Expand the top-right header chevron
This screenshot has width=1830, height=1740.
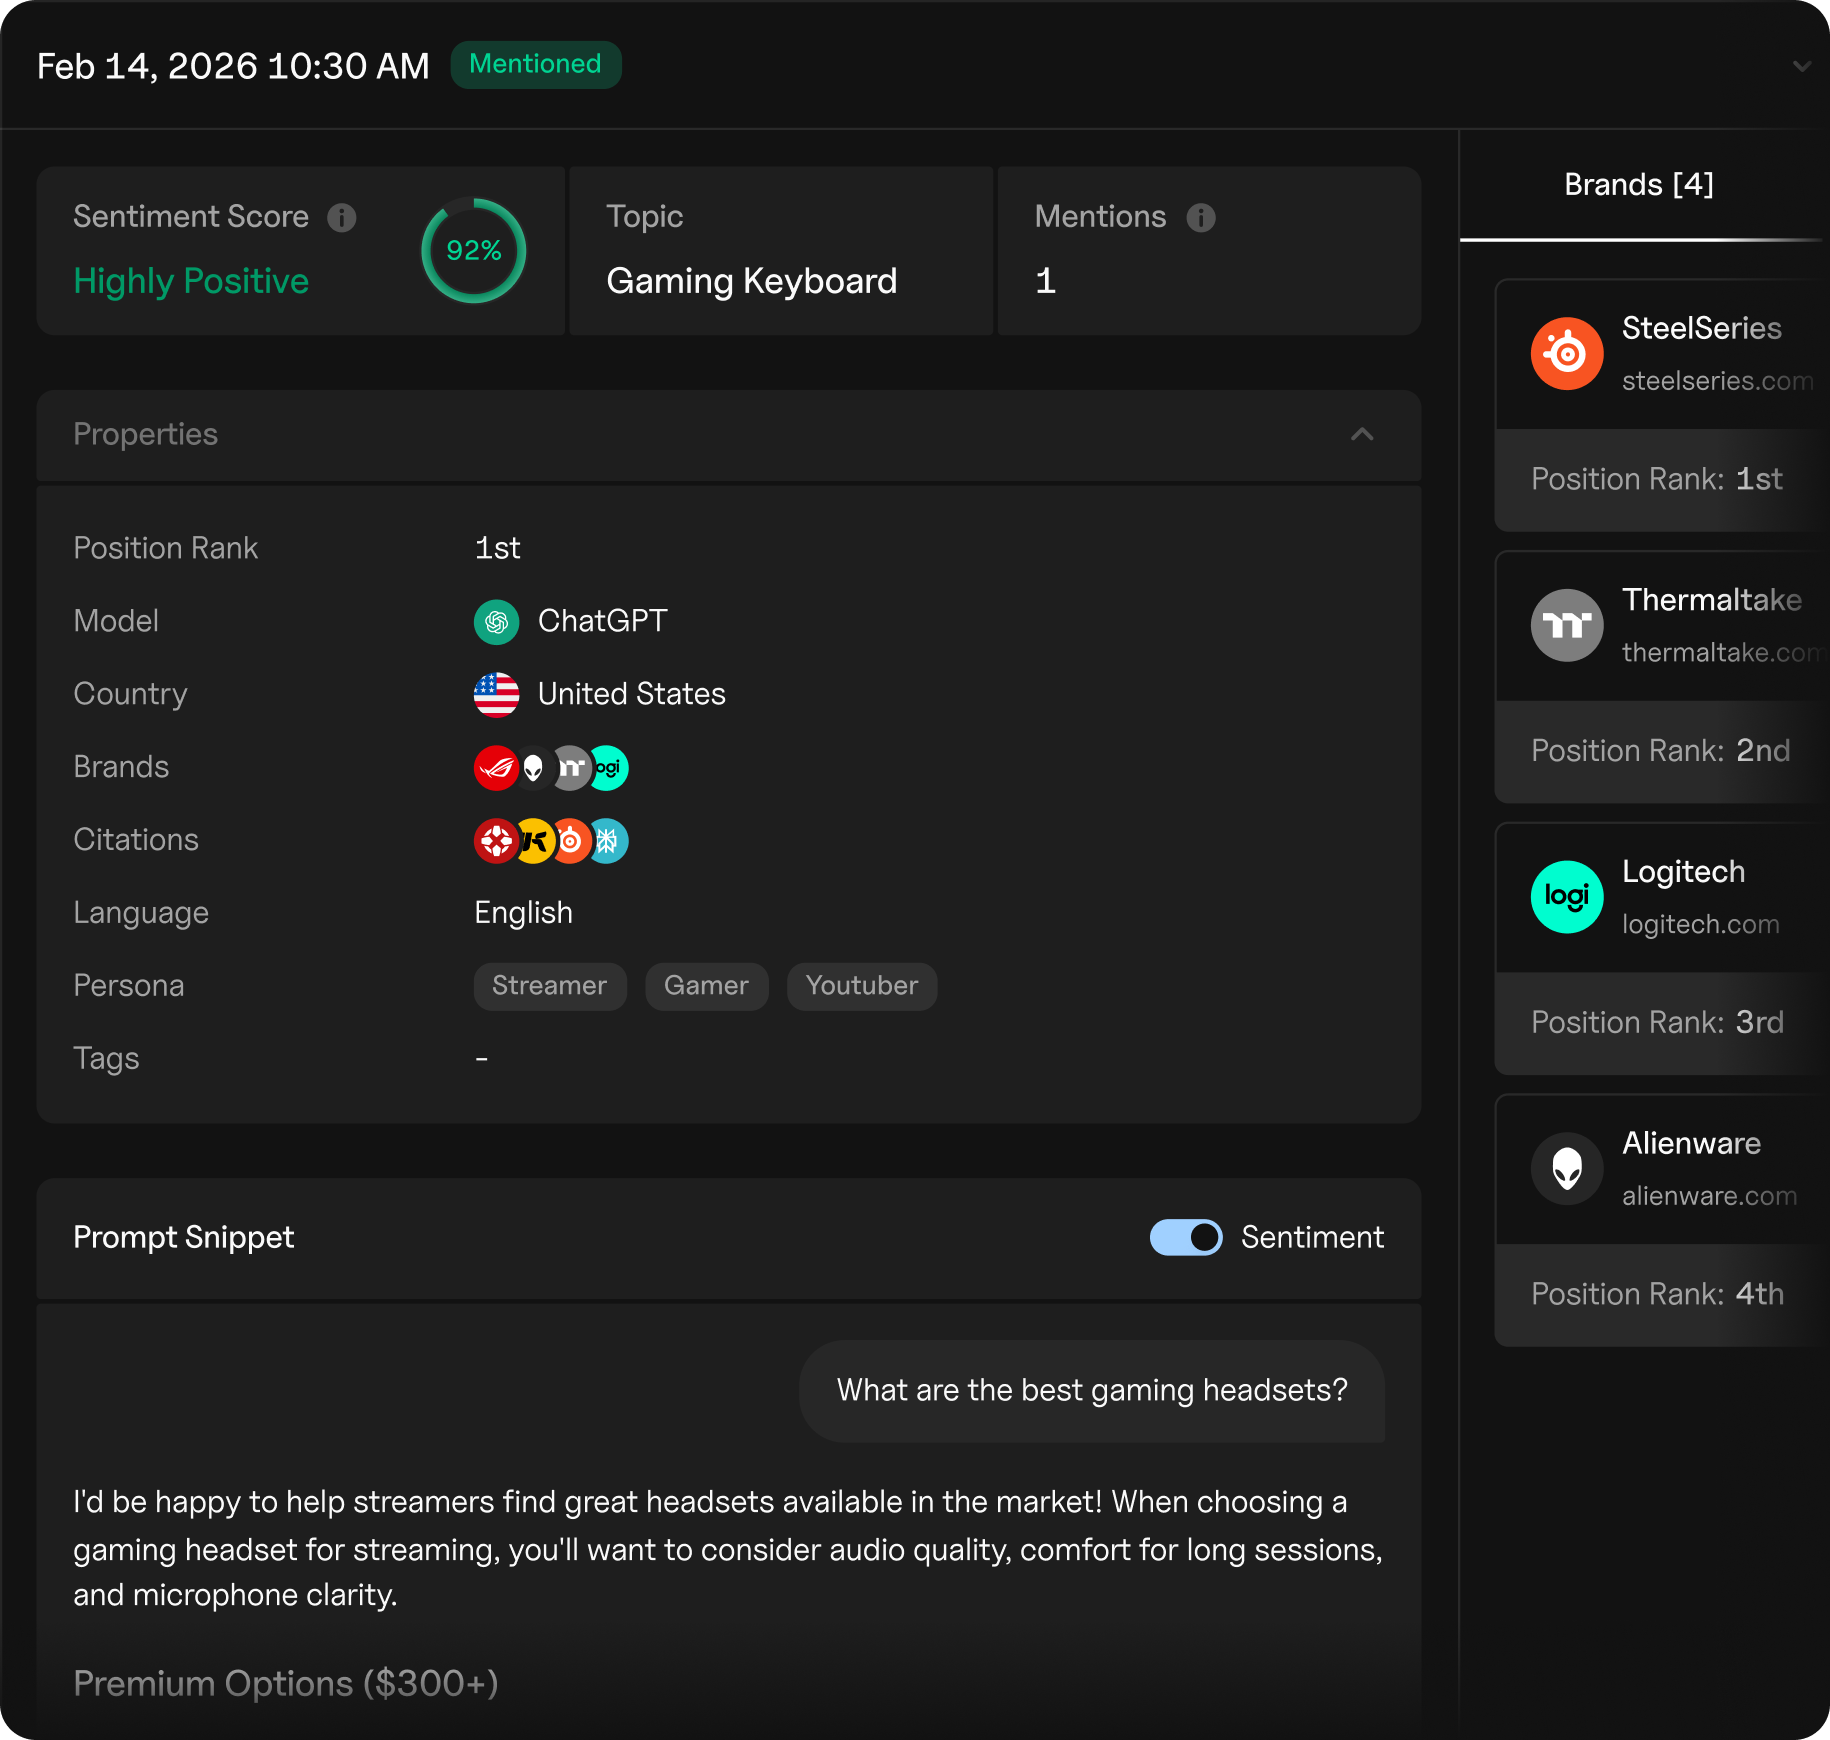pyautogui.click(x=1801, y=67)
